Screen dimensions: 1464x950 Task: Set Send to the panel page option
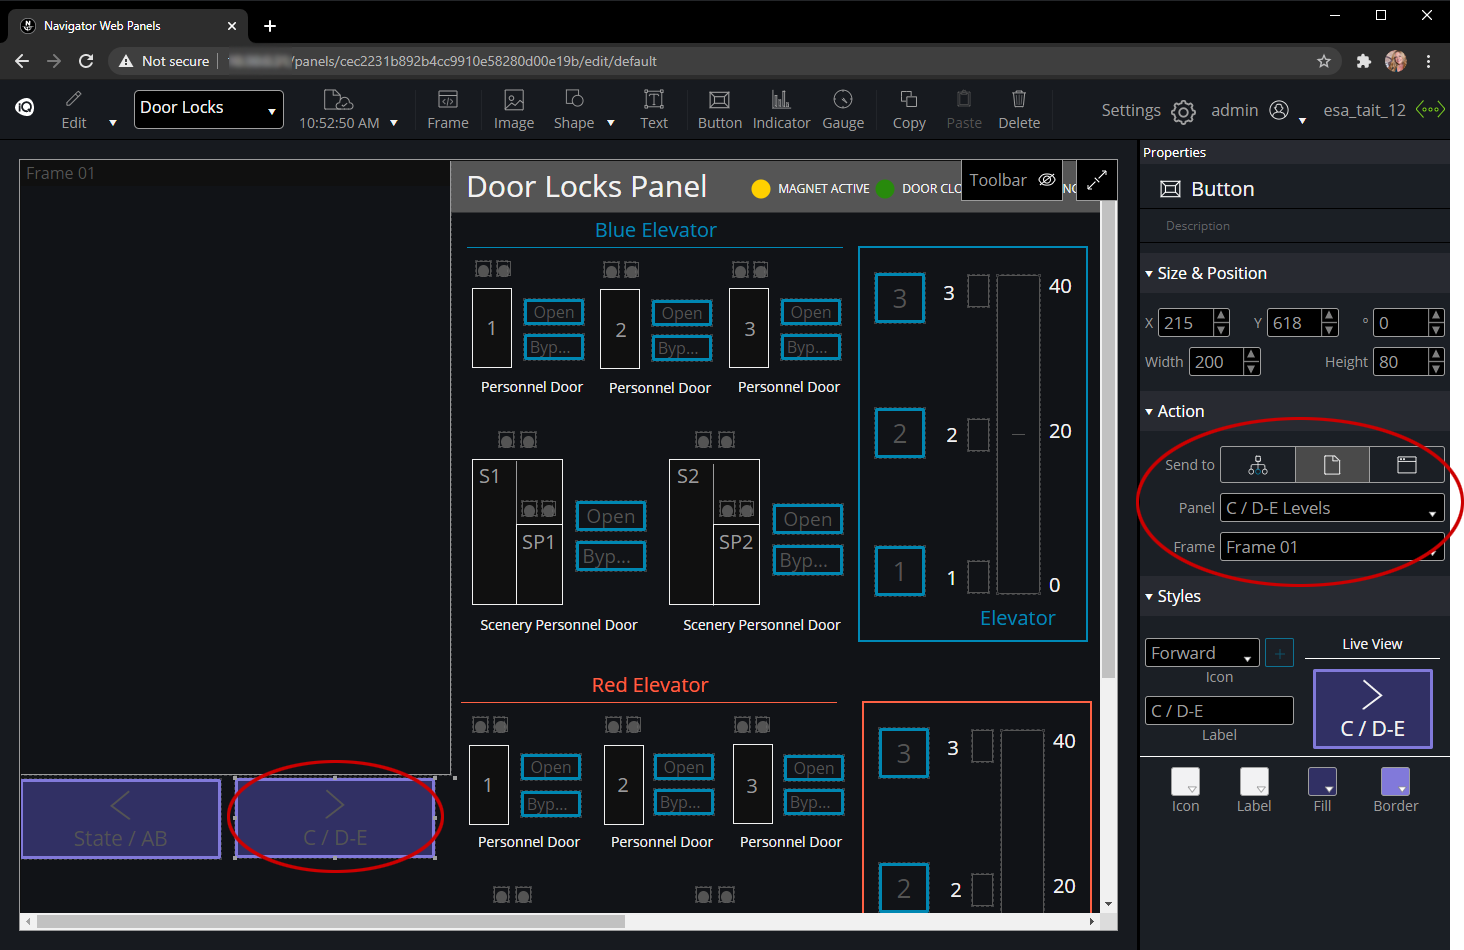coord(1332,465)
